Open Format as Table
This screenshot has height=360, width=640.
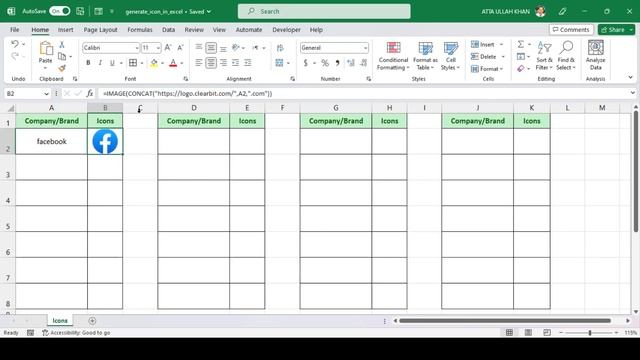pyautogui.click(x=425, y=56)
